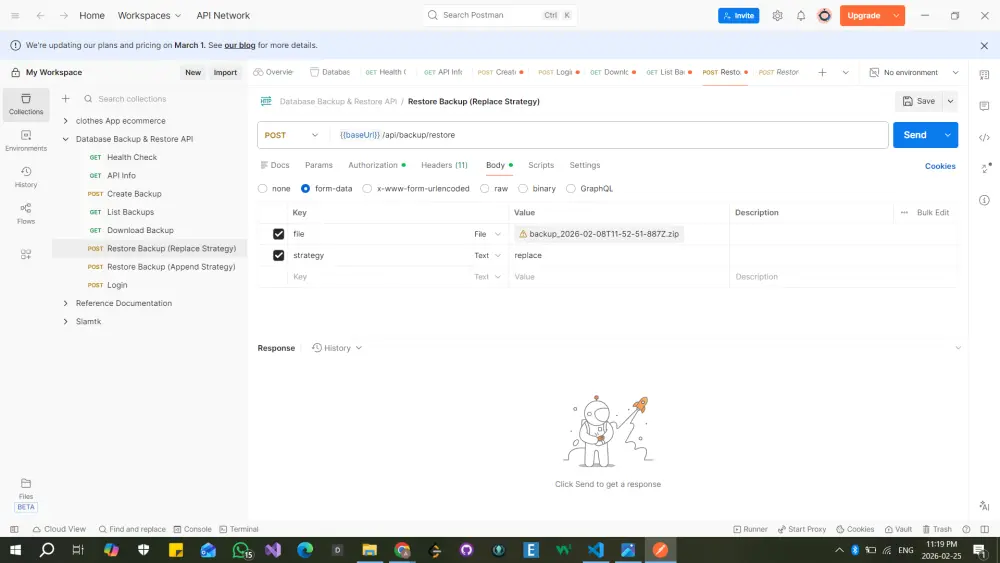
Task: Open the No environment dropdown
Action: tap(914, 73)
